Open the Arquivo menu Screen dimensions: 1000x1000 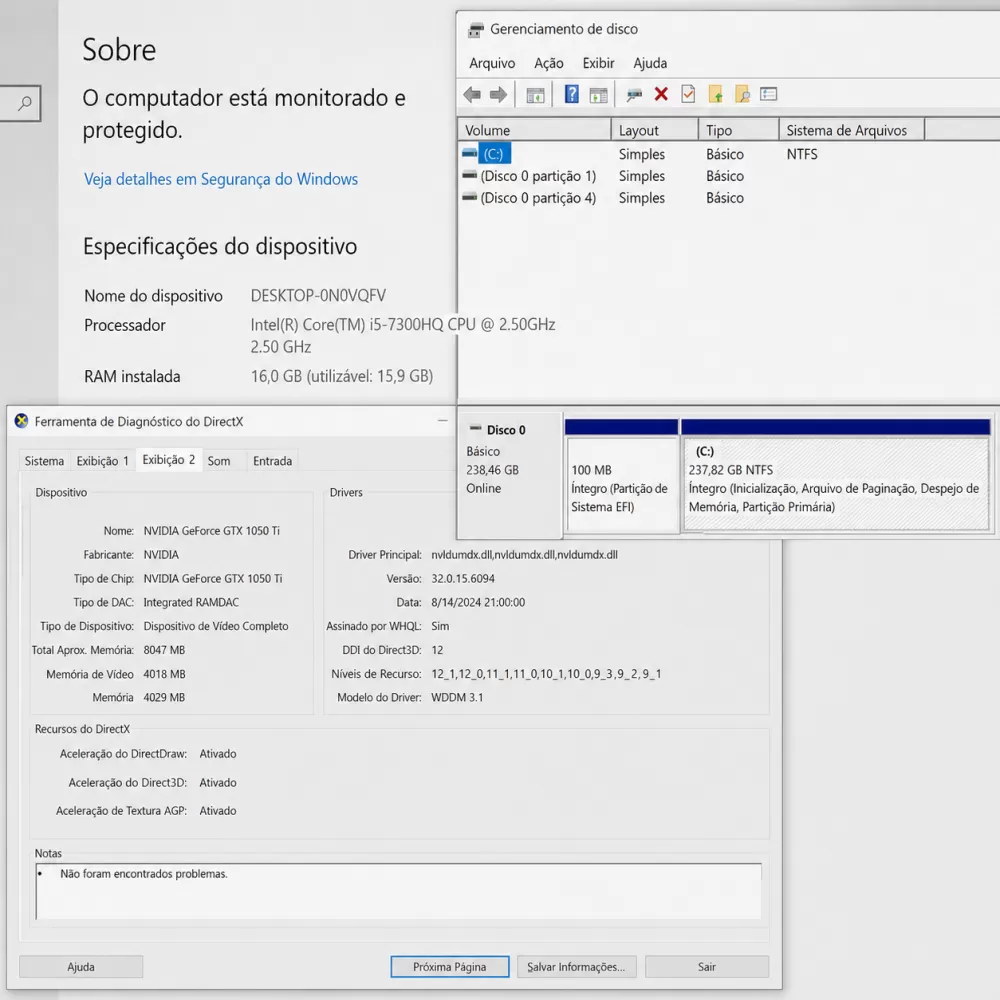pyautogui.click(x=492, y=63)
